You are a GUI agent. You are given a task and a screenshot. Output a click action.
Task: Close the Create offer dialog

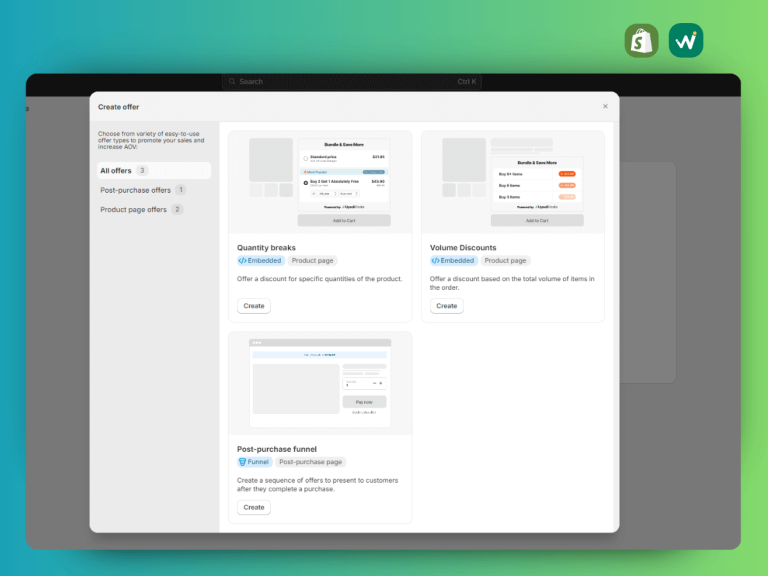605,106
